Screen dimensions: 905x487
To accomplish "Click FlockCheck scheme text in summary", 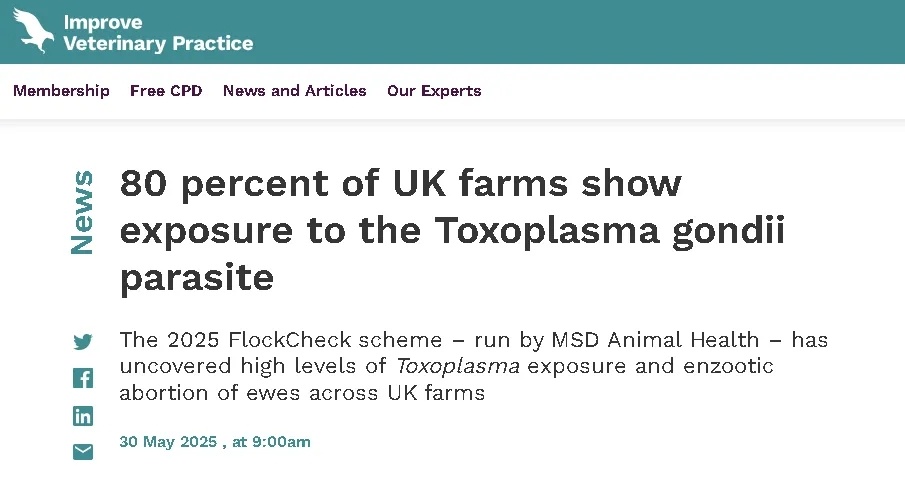I will click(290, 340).
